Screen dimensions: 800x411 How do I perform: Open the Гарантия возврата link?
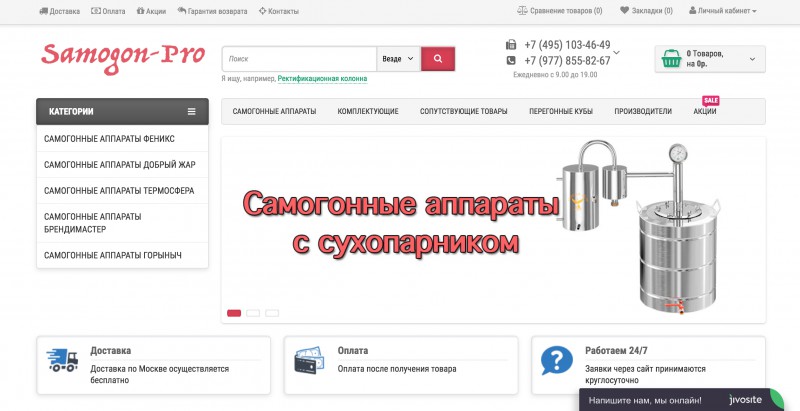coord(217,11)
